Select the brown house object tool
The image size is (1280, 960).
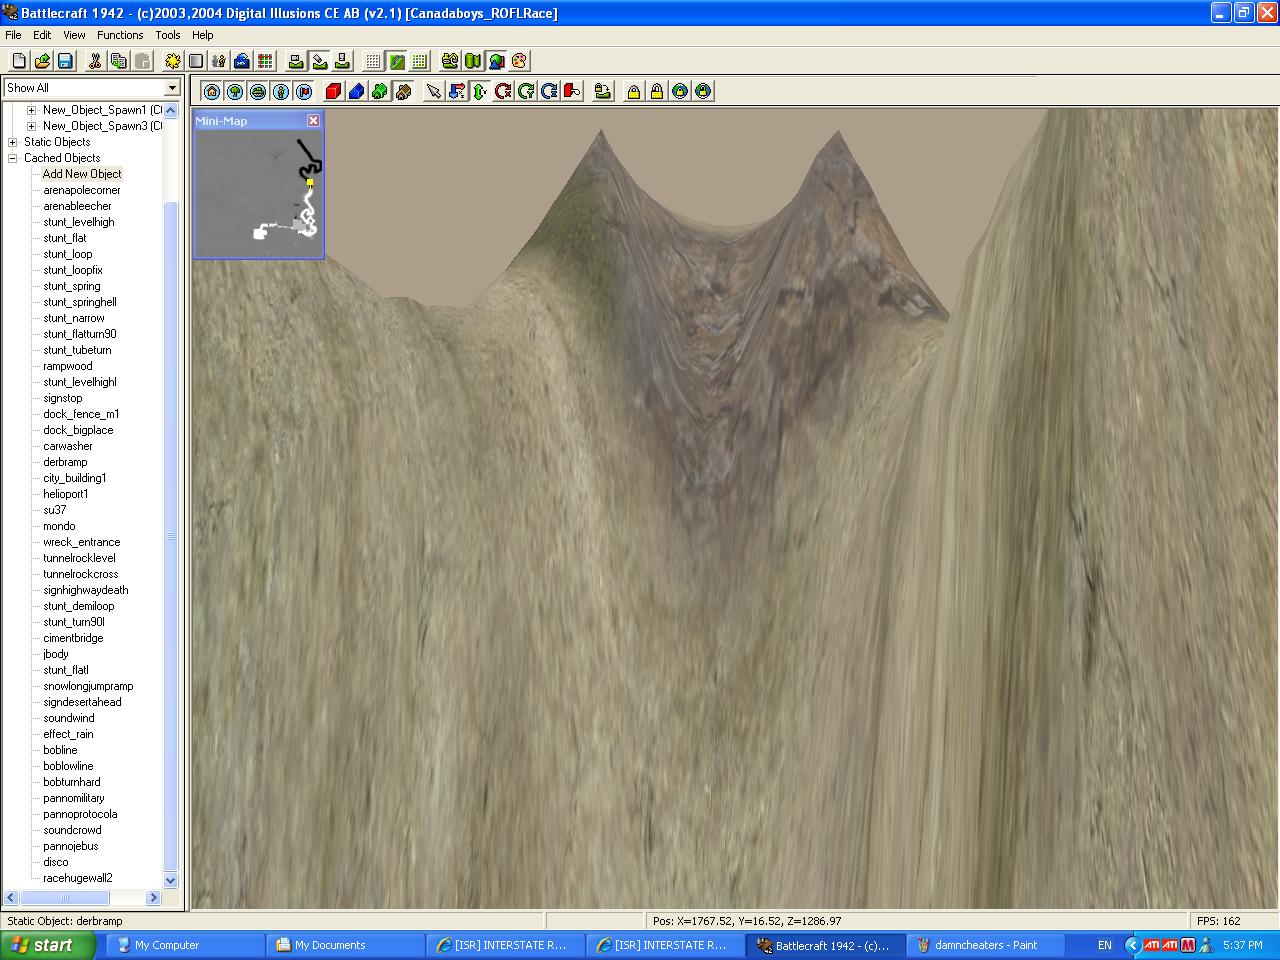(x=403, y=91)
